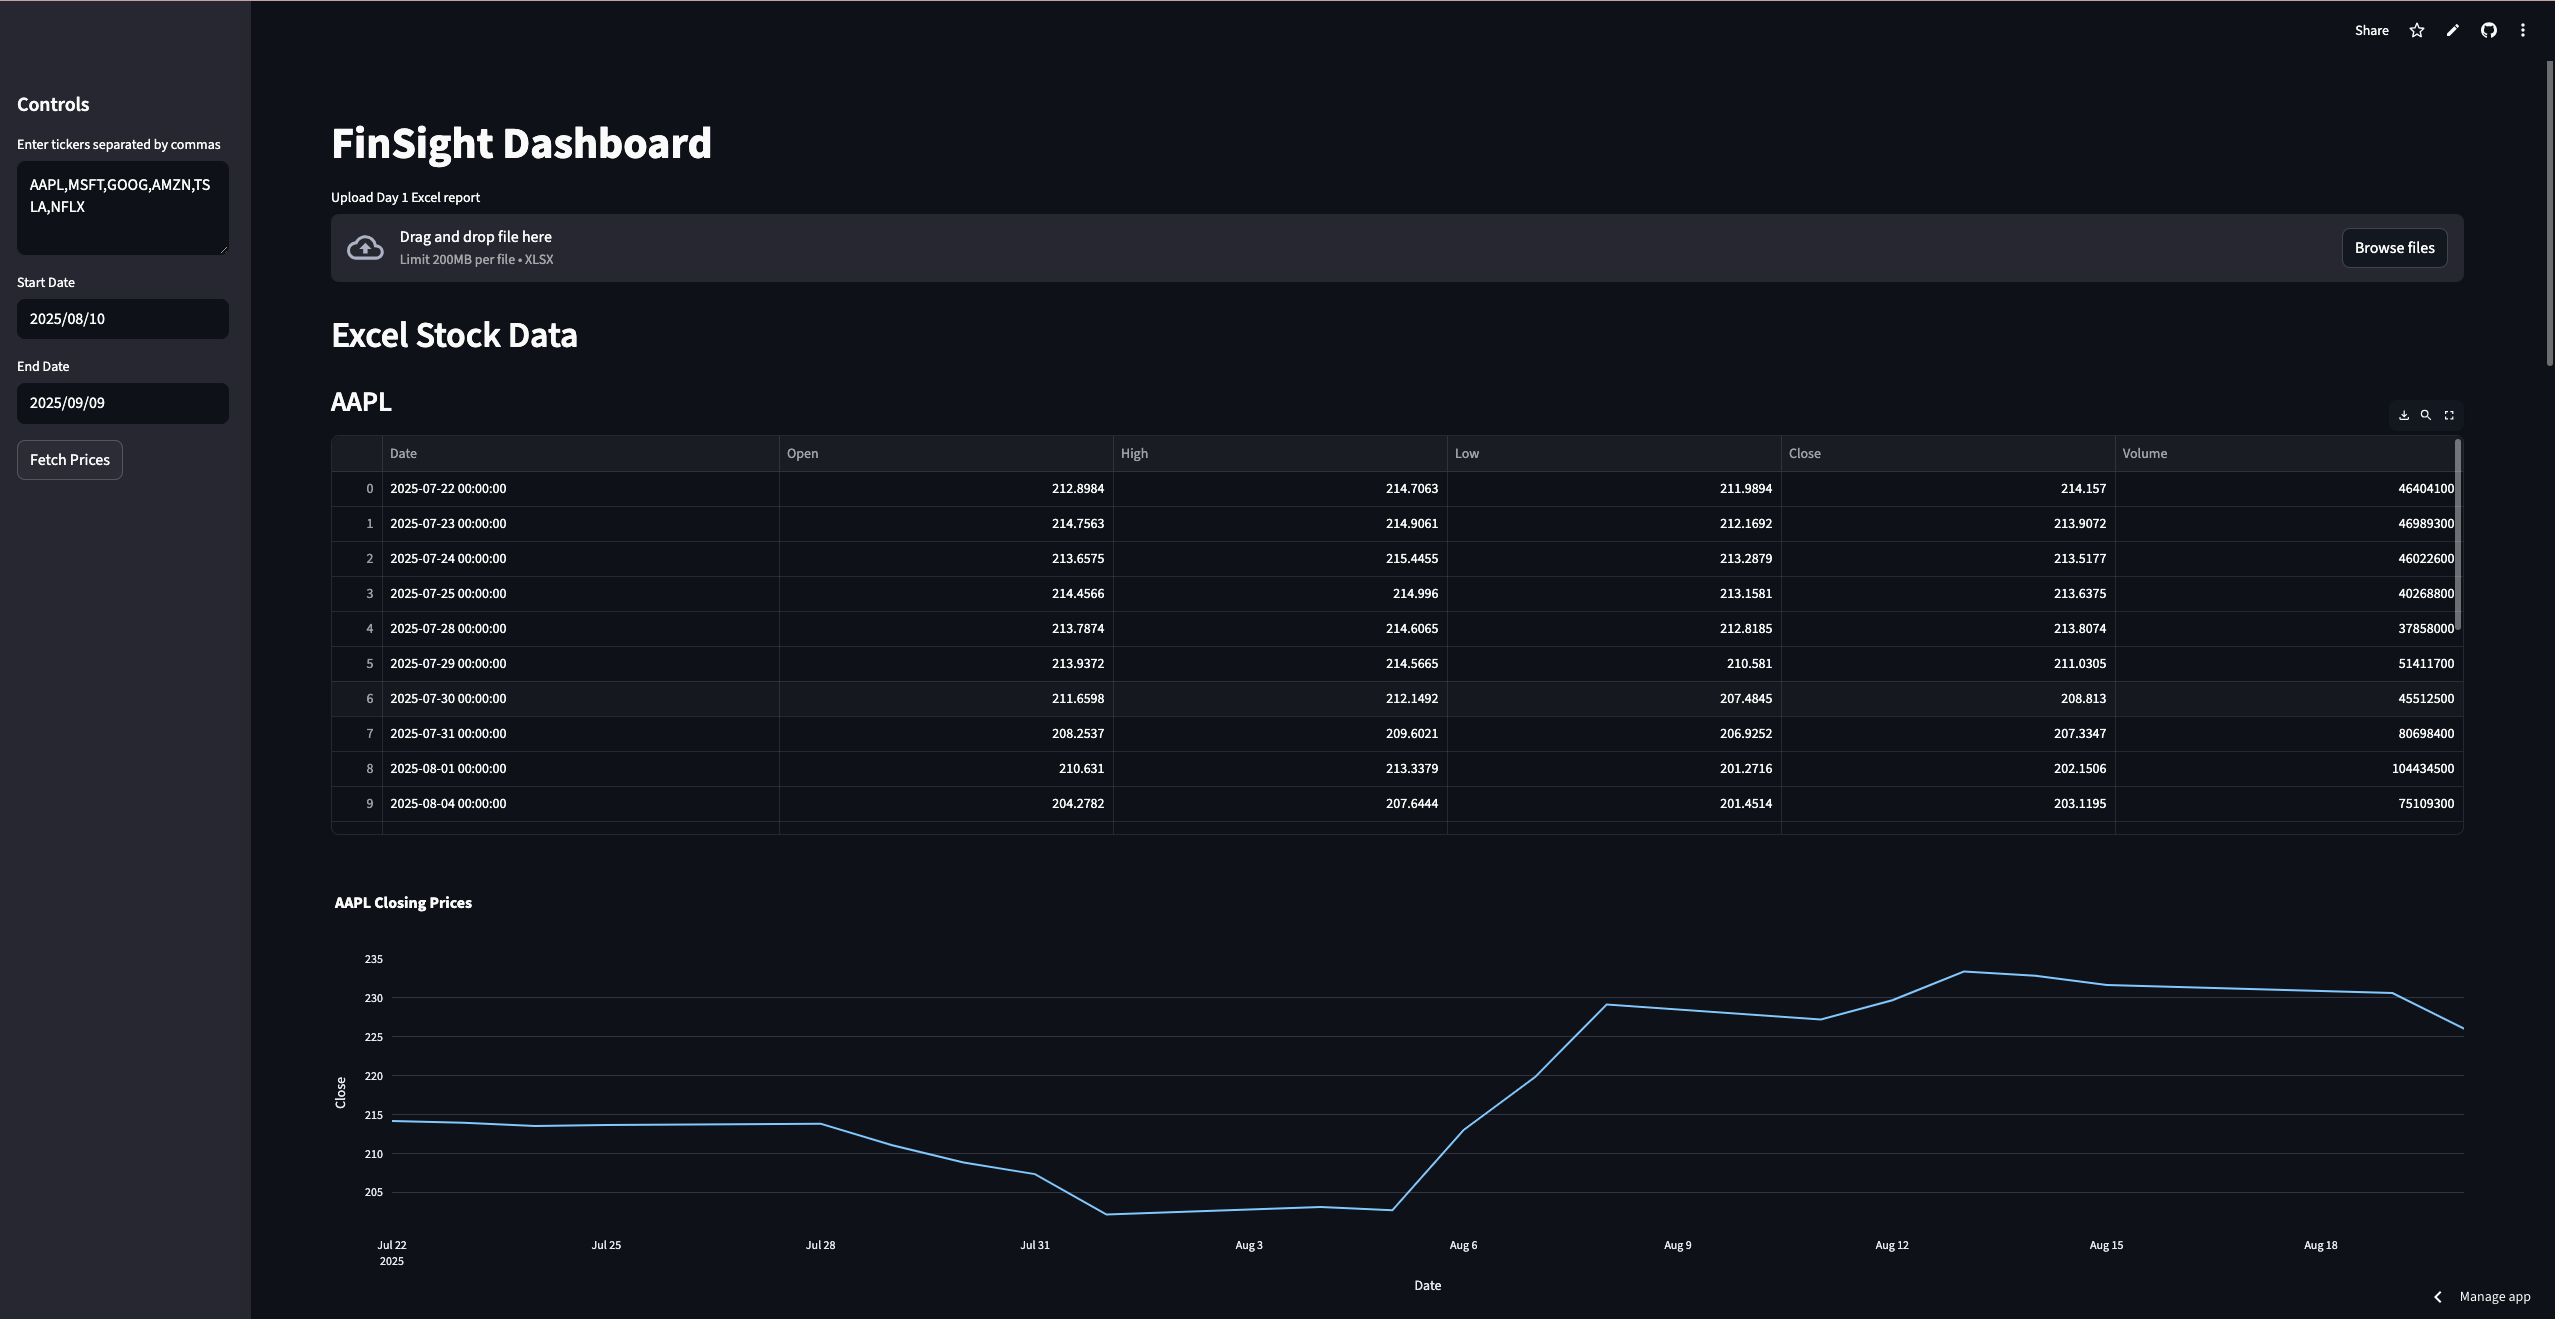Select Low value 210.581

pos(1614,664)
